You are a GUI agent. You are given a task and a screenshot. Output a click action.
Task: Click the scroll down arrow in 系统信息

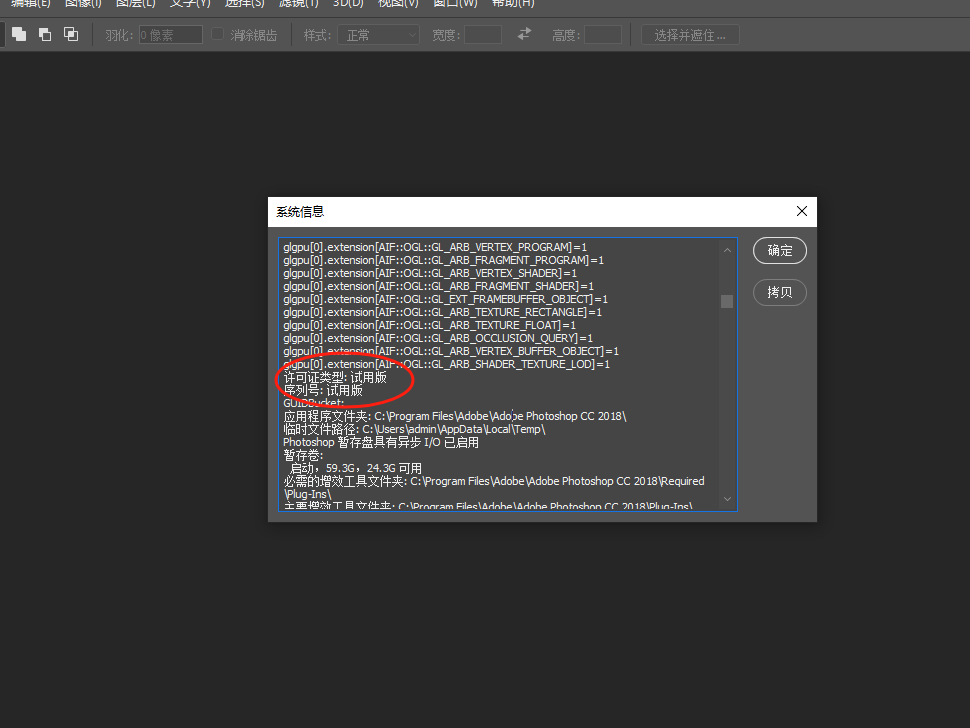point(727,499)
